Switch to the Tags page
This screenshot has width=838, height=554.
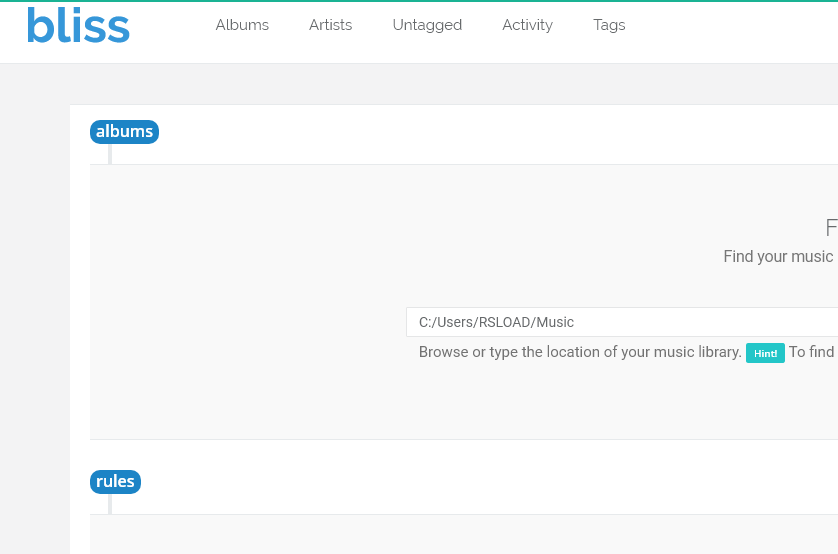[609, 25]
